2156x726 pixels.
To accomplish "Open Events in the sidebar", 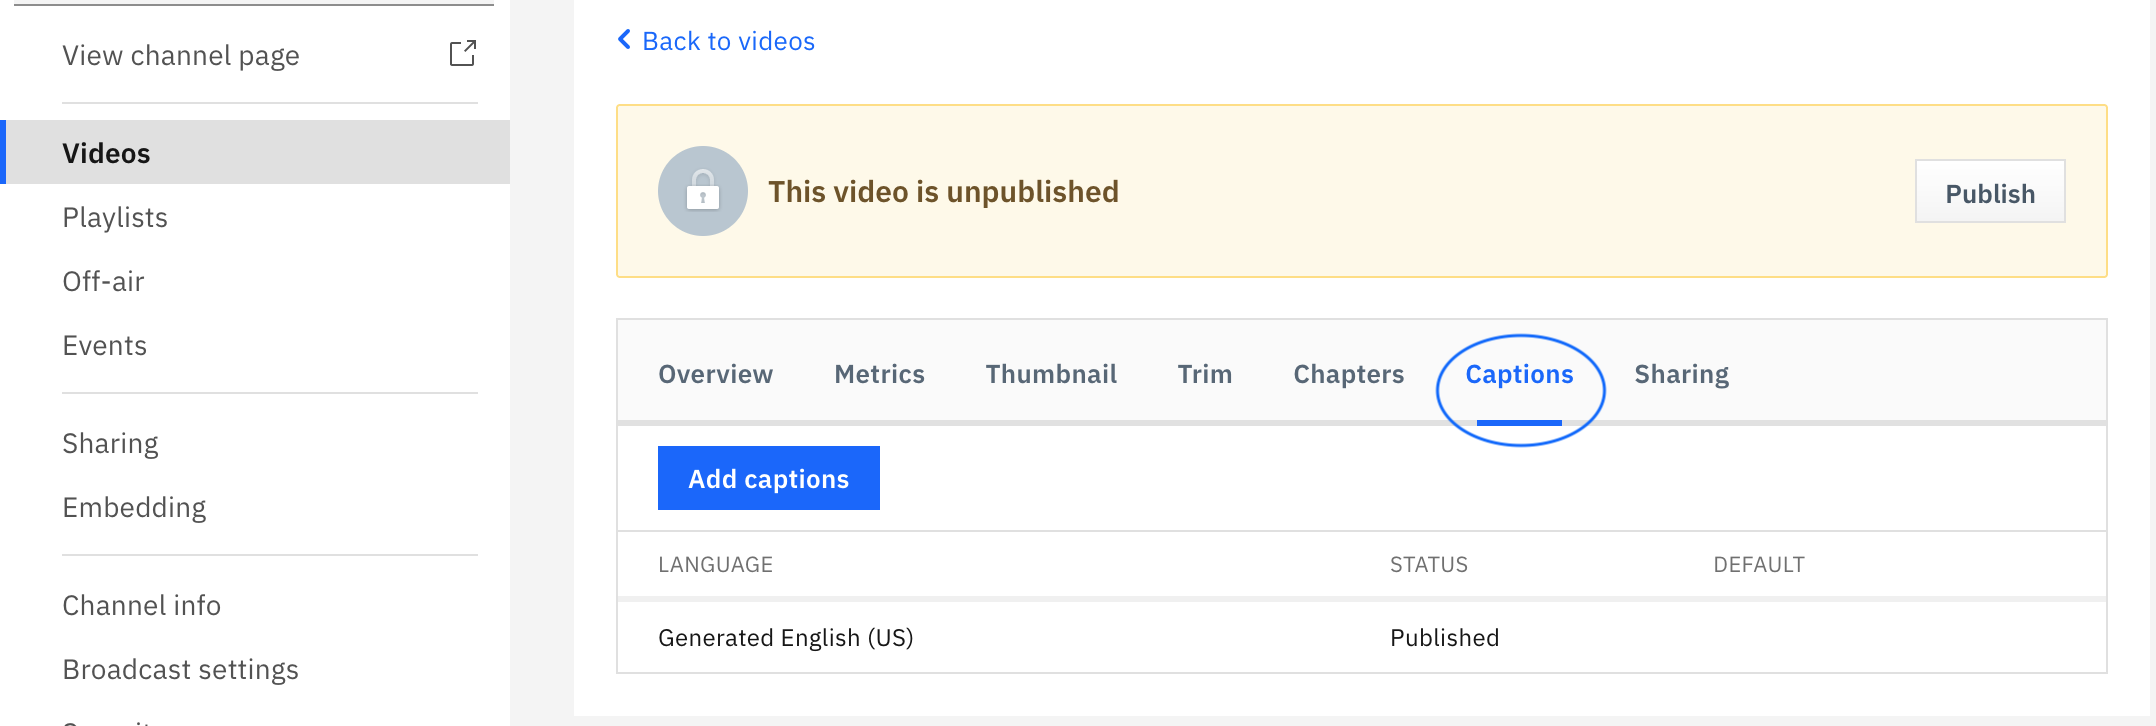I will 105,345.
